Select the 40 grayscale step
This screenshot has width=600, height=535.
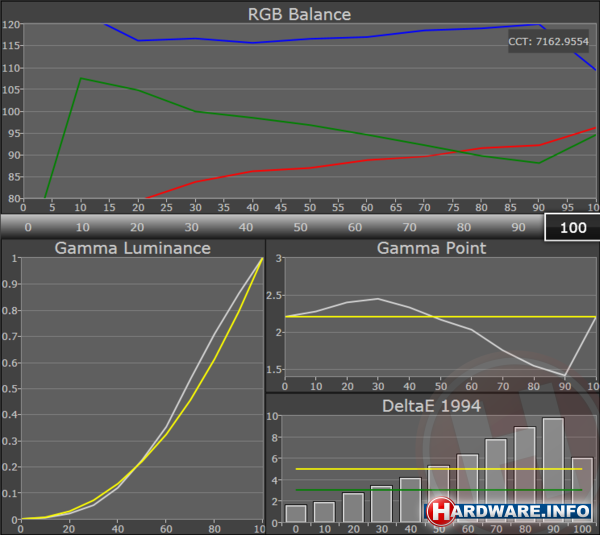pyautogui.click(x=246, y=227)
